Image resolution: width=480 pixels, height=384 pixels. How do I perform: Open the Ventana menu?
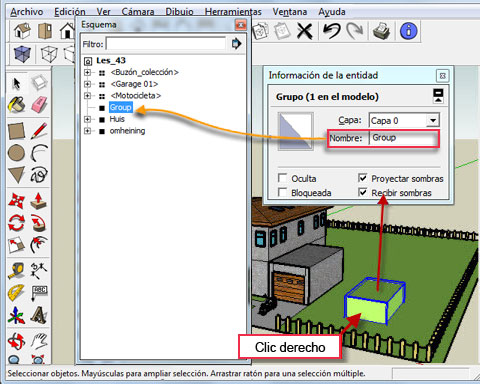tap(290, 12)
